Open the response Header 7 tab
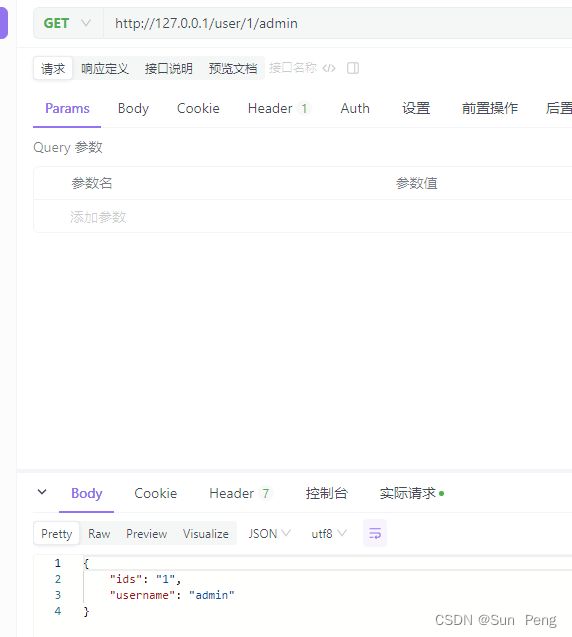The image size is (572, 637). [240, 493]
